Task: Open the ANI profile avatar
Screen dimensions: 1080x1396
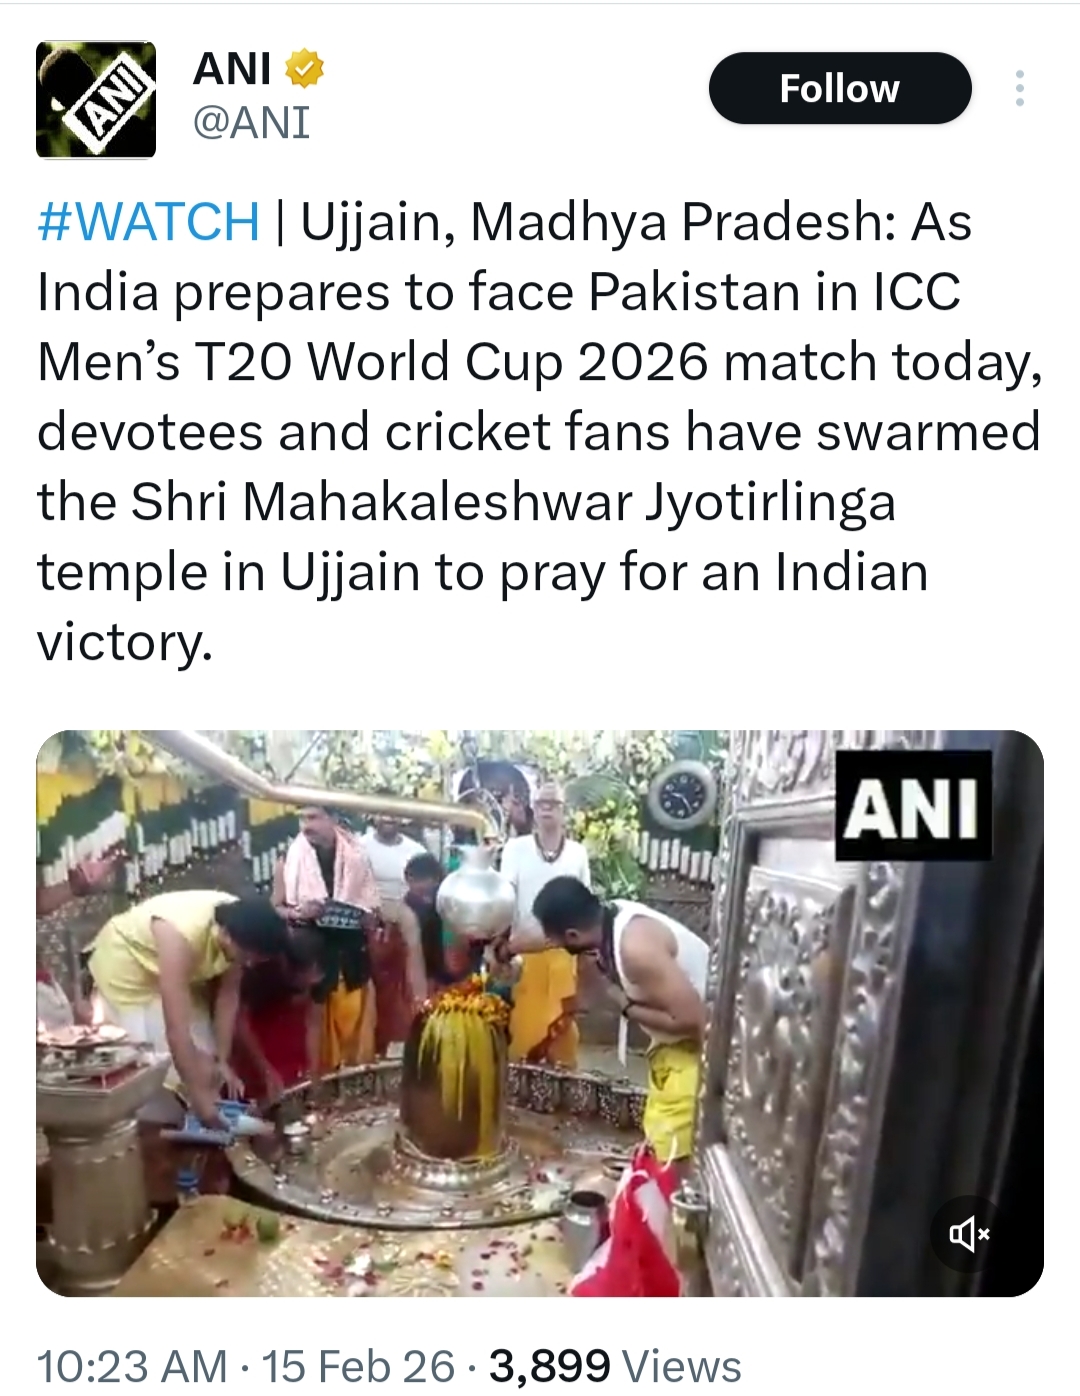Action: [x=96, y=100]
